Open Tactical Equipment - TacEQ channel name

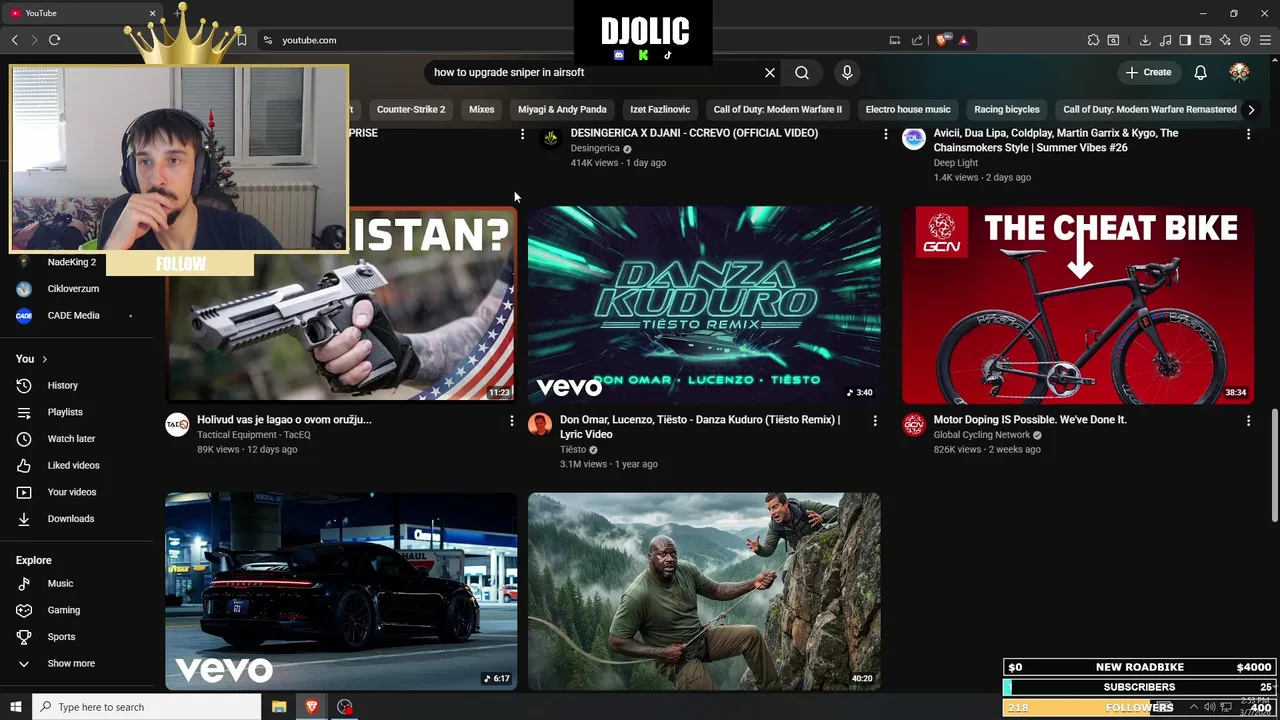254,435
